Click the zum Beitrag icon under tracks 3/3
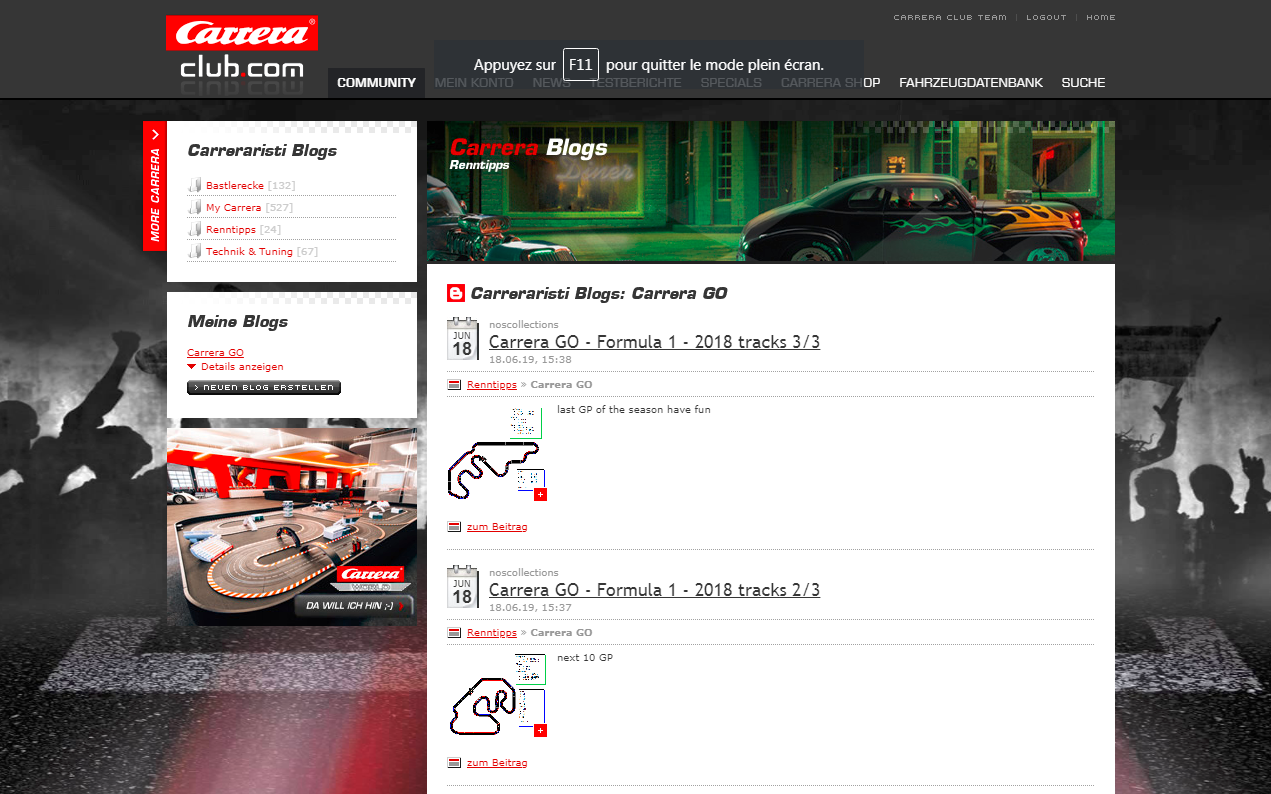The height and width of the screenshot is (794, 1271). (454, 526)
